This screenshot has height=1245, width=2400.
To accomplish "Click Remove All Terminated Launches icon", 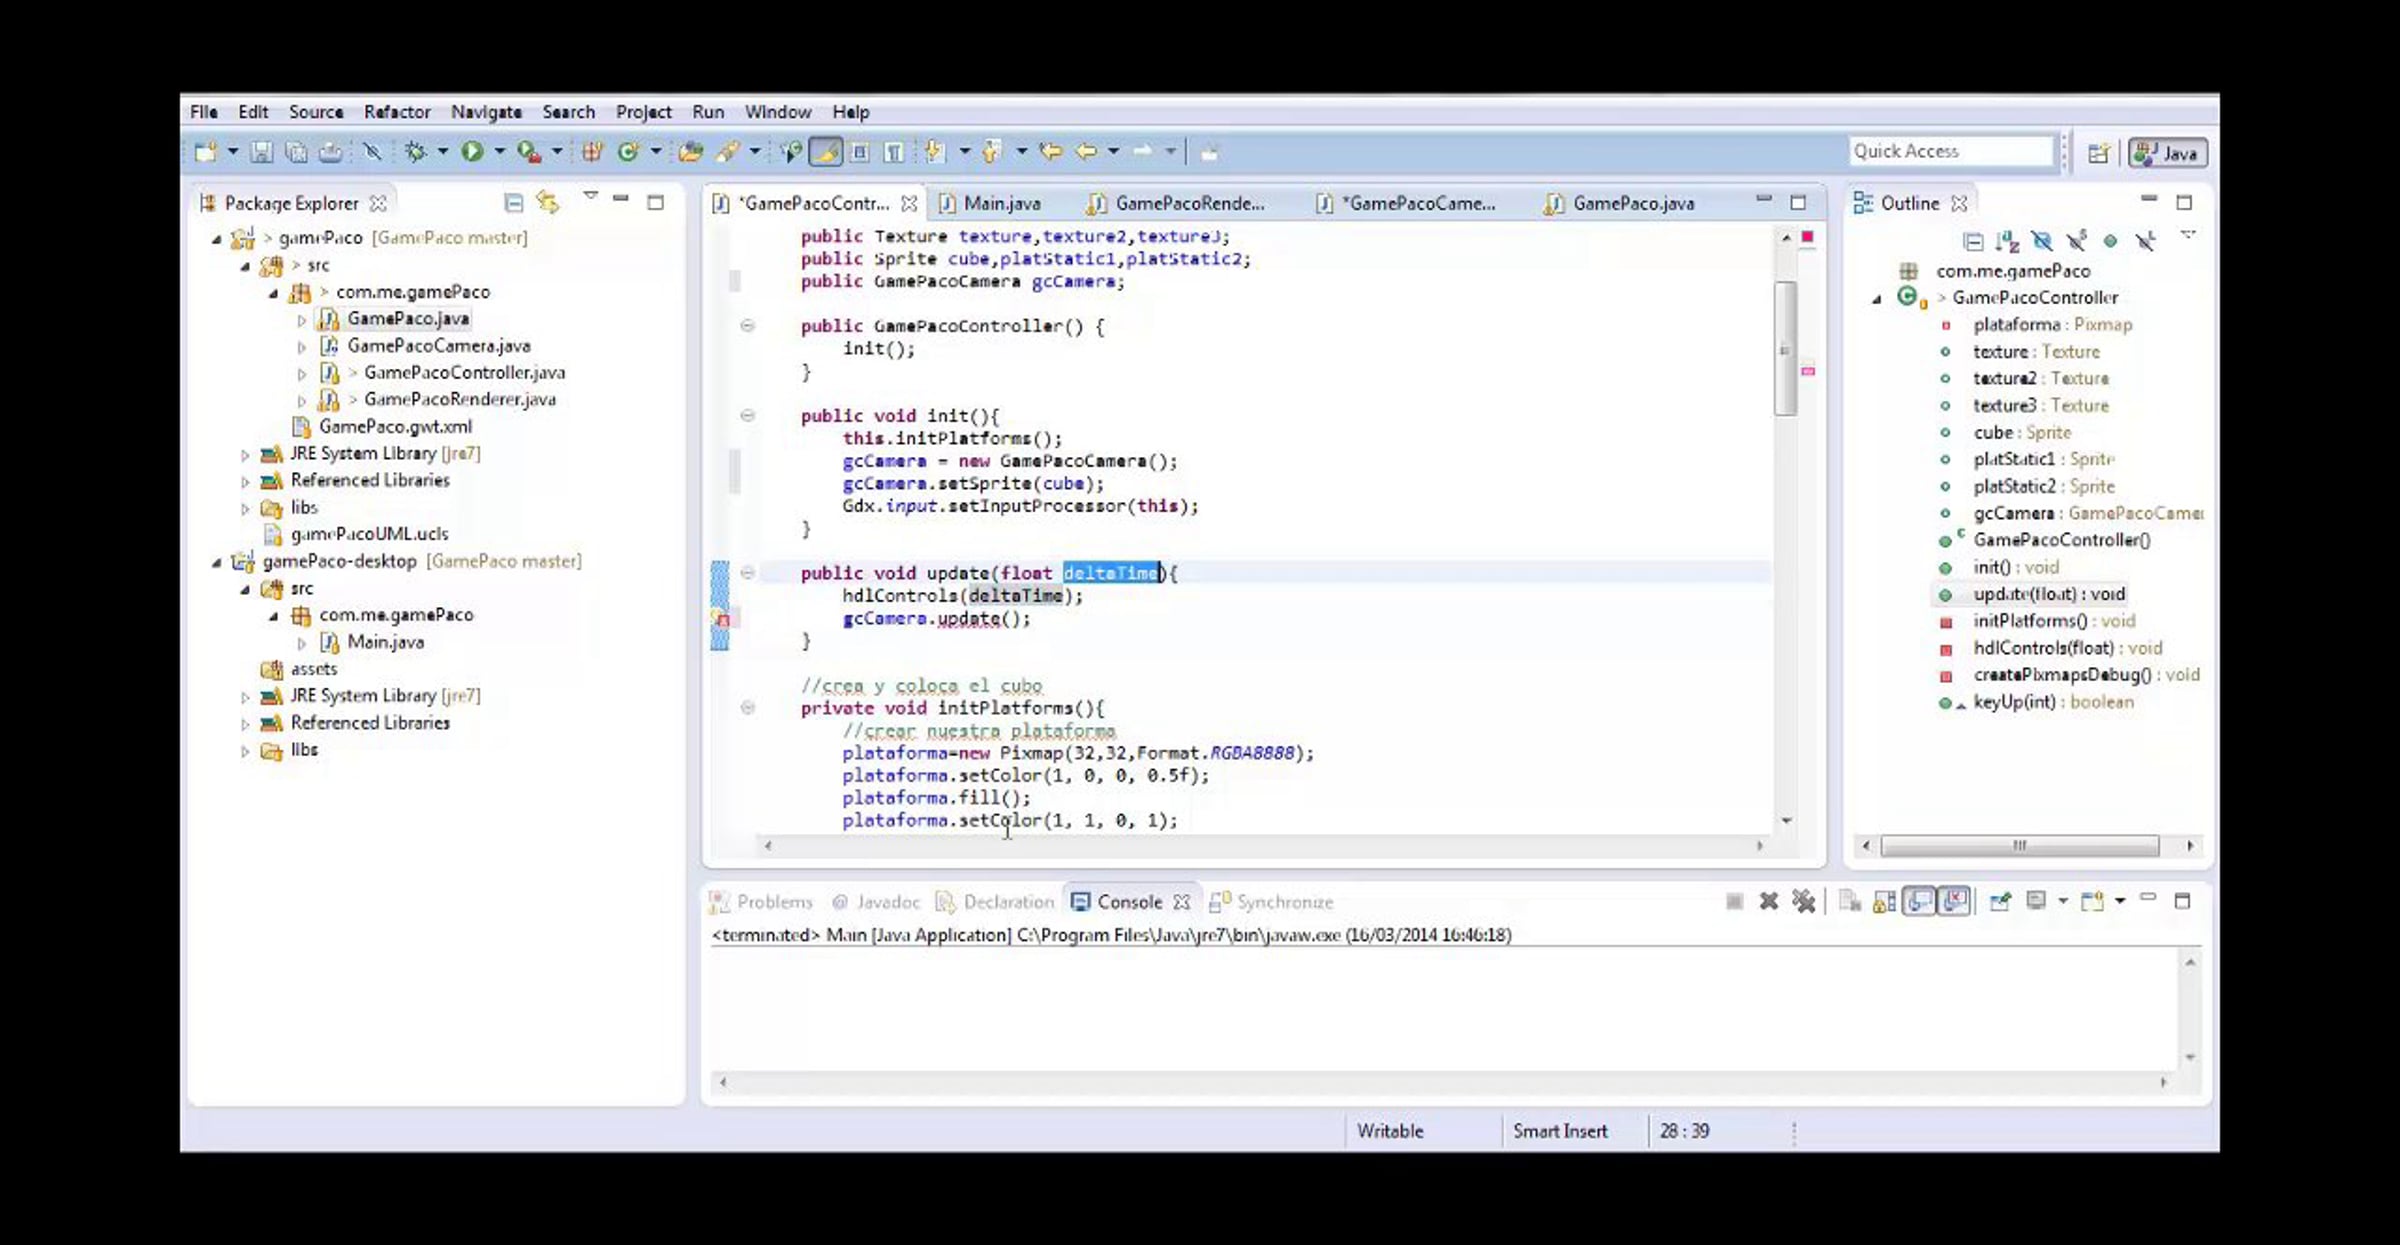I will (x=1803, y=902).
